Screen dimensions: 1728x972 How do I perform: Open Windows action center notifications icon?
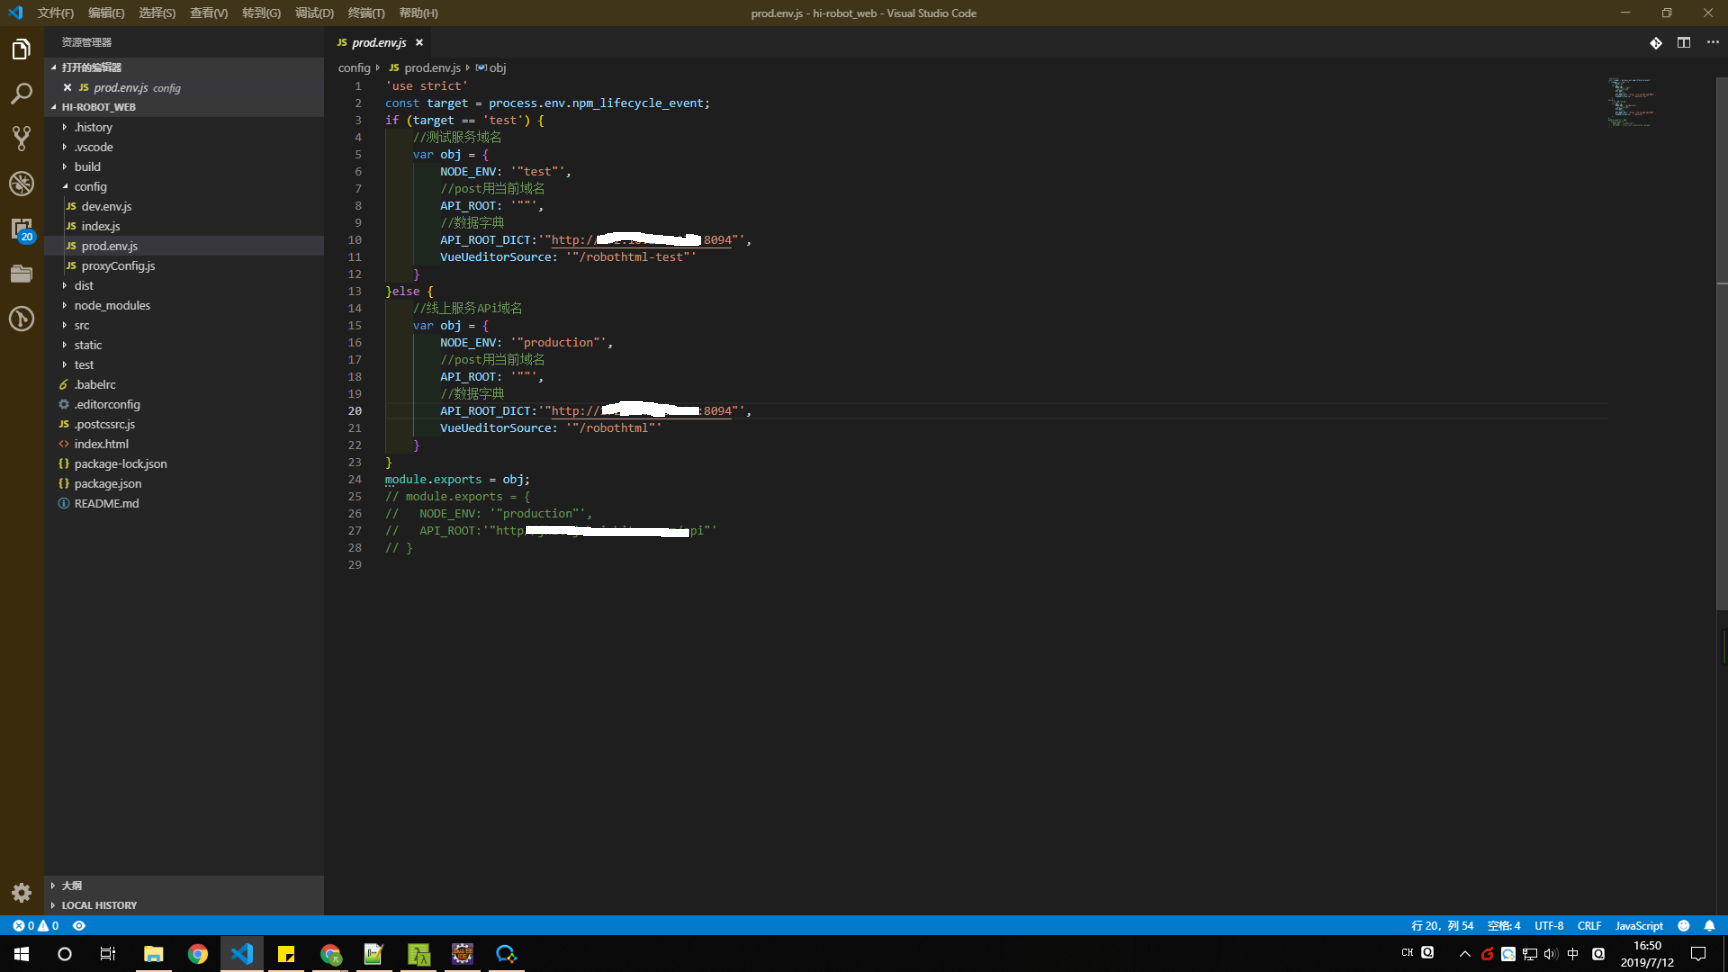[x=1698, y=954]
